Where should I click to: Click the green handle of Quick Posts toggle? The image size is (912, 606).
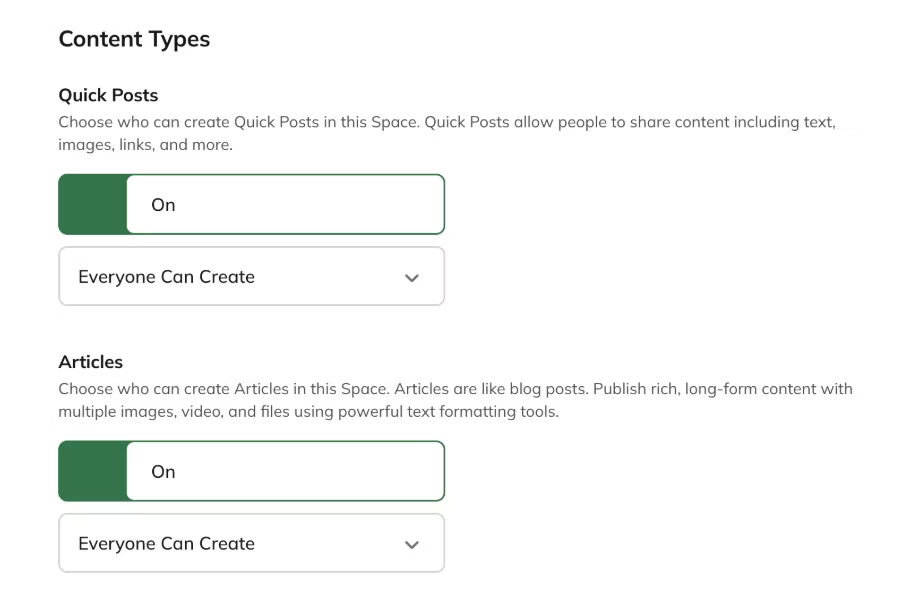tap(93, 204)
